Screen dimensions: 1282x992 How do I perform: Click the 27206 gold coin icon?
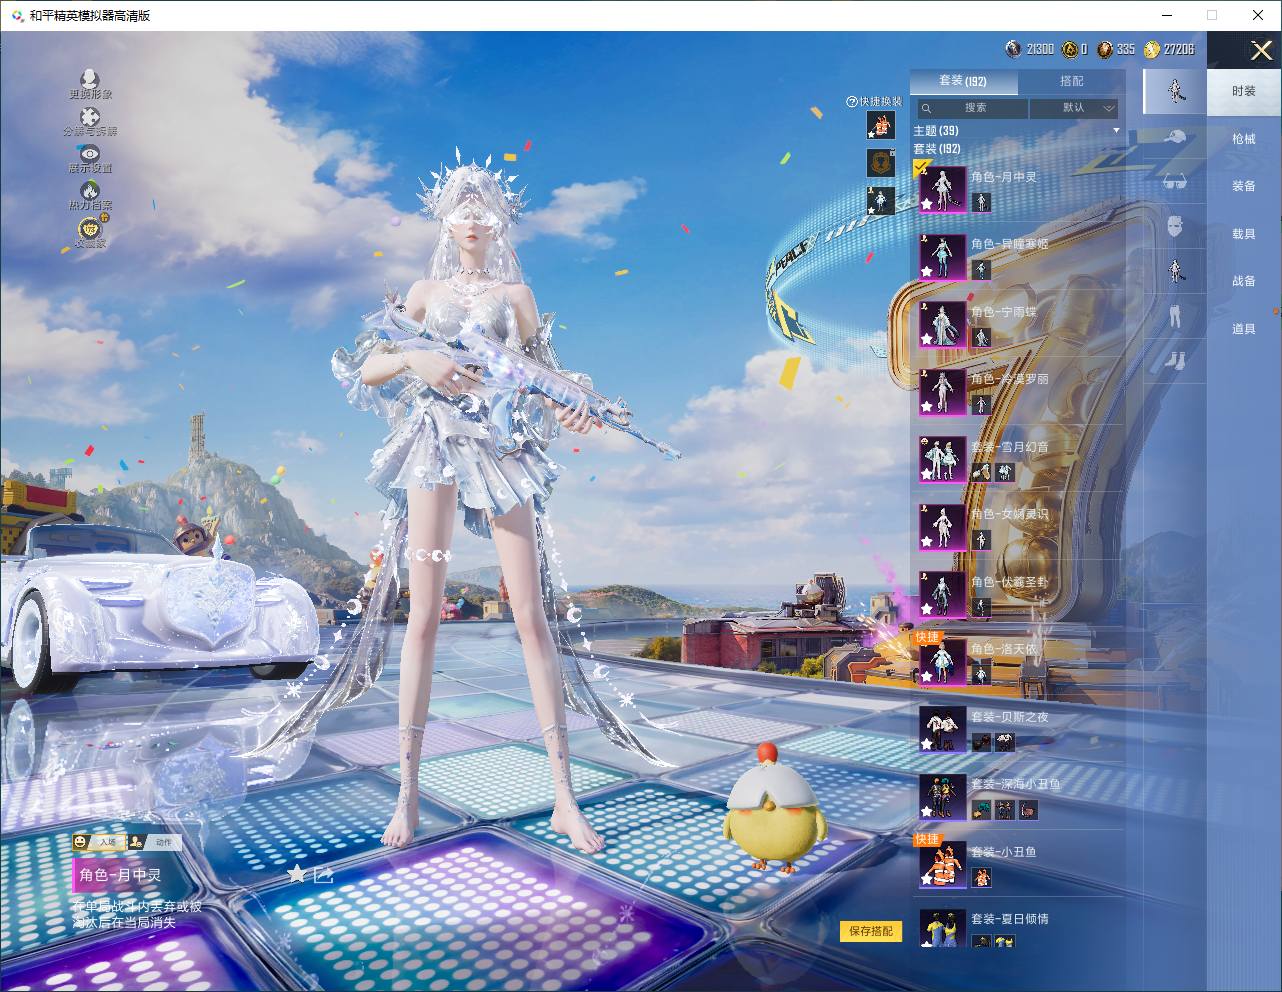tap(1152, 49)
